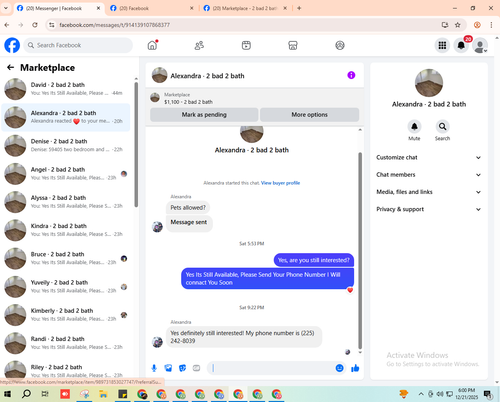Open the tab search dropdown arrow
The height and width of the screenshot is (402, 500).
[x=6, y=8]
